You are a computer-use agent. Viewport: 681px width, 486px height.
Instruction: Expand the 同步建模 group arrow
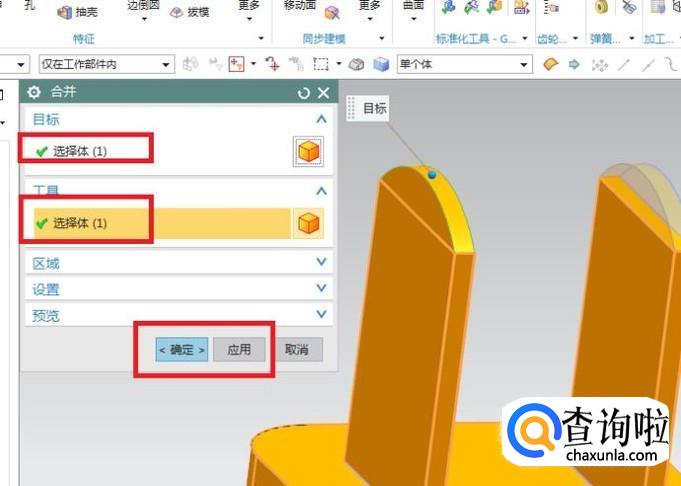[x=382, y=39]
